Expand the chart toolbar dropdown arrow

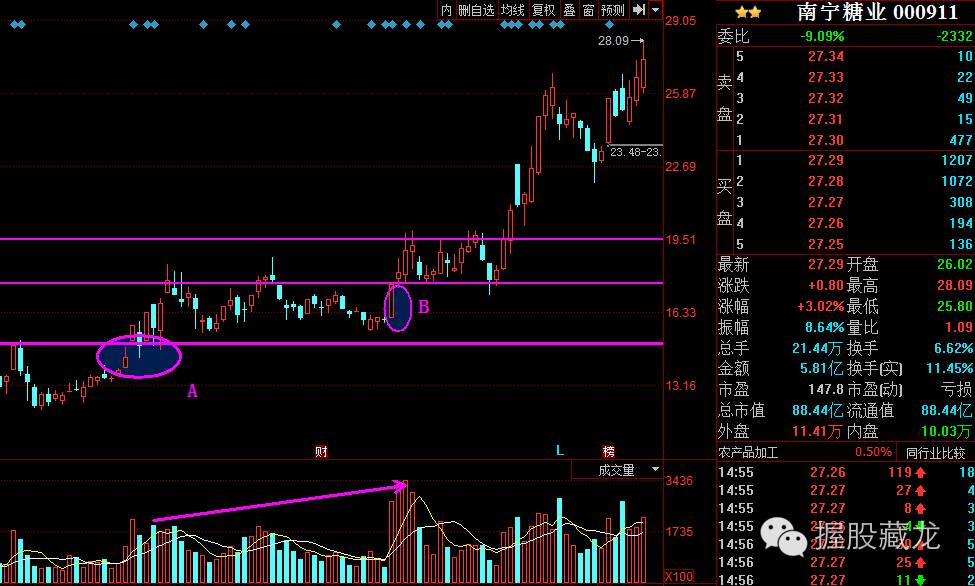click(x=655, y=10)
